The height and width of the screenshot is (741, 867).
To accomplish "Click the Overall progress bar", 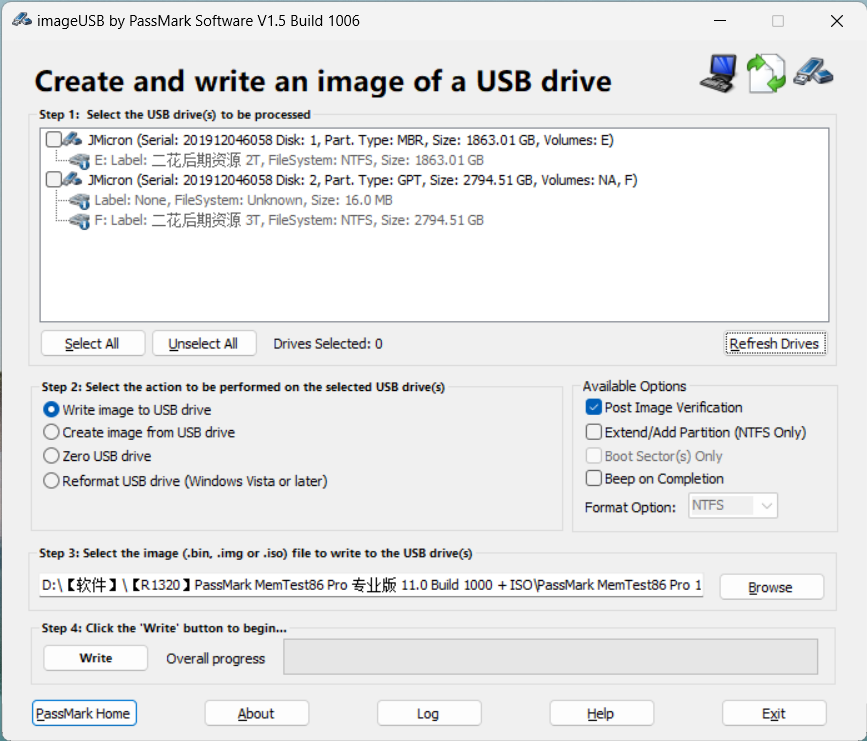I will [549, 658].
